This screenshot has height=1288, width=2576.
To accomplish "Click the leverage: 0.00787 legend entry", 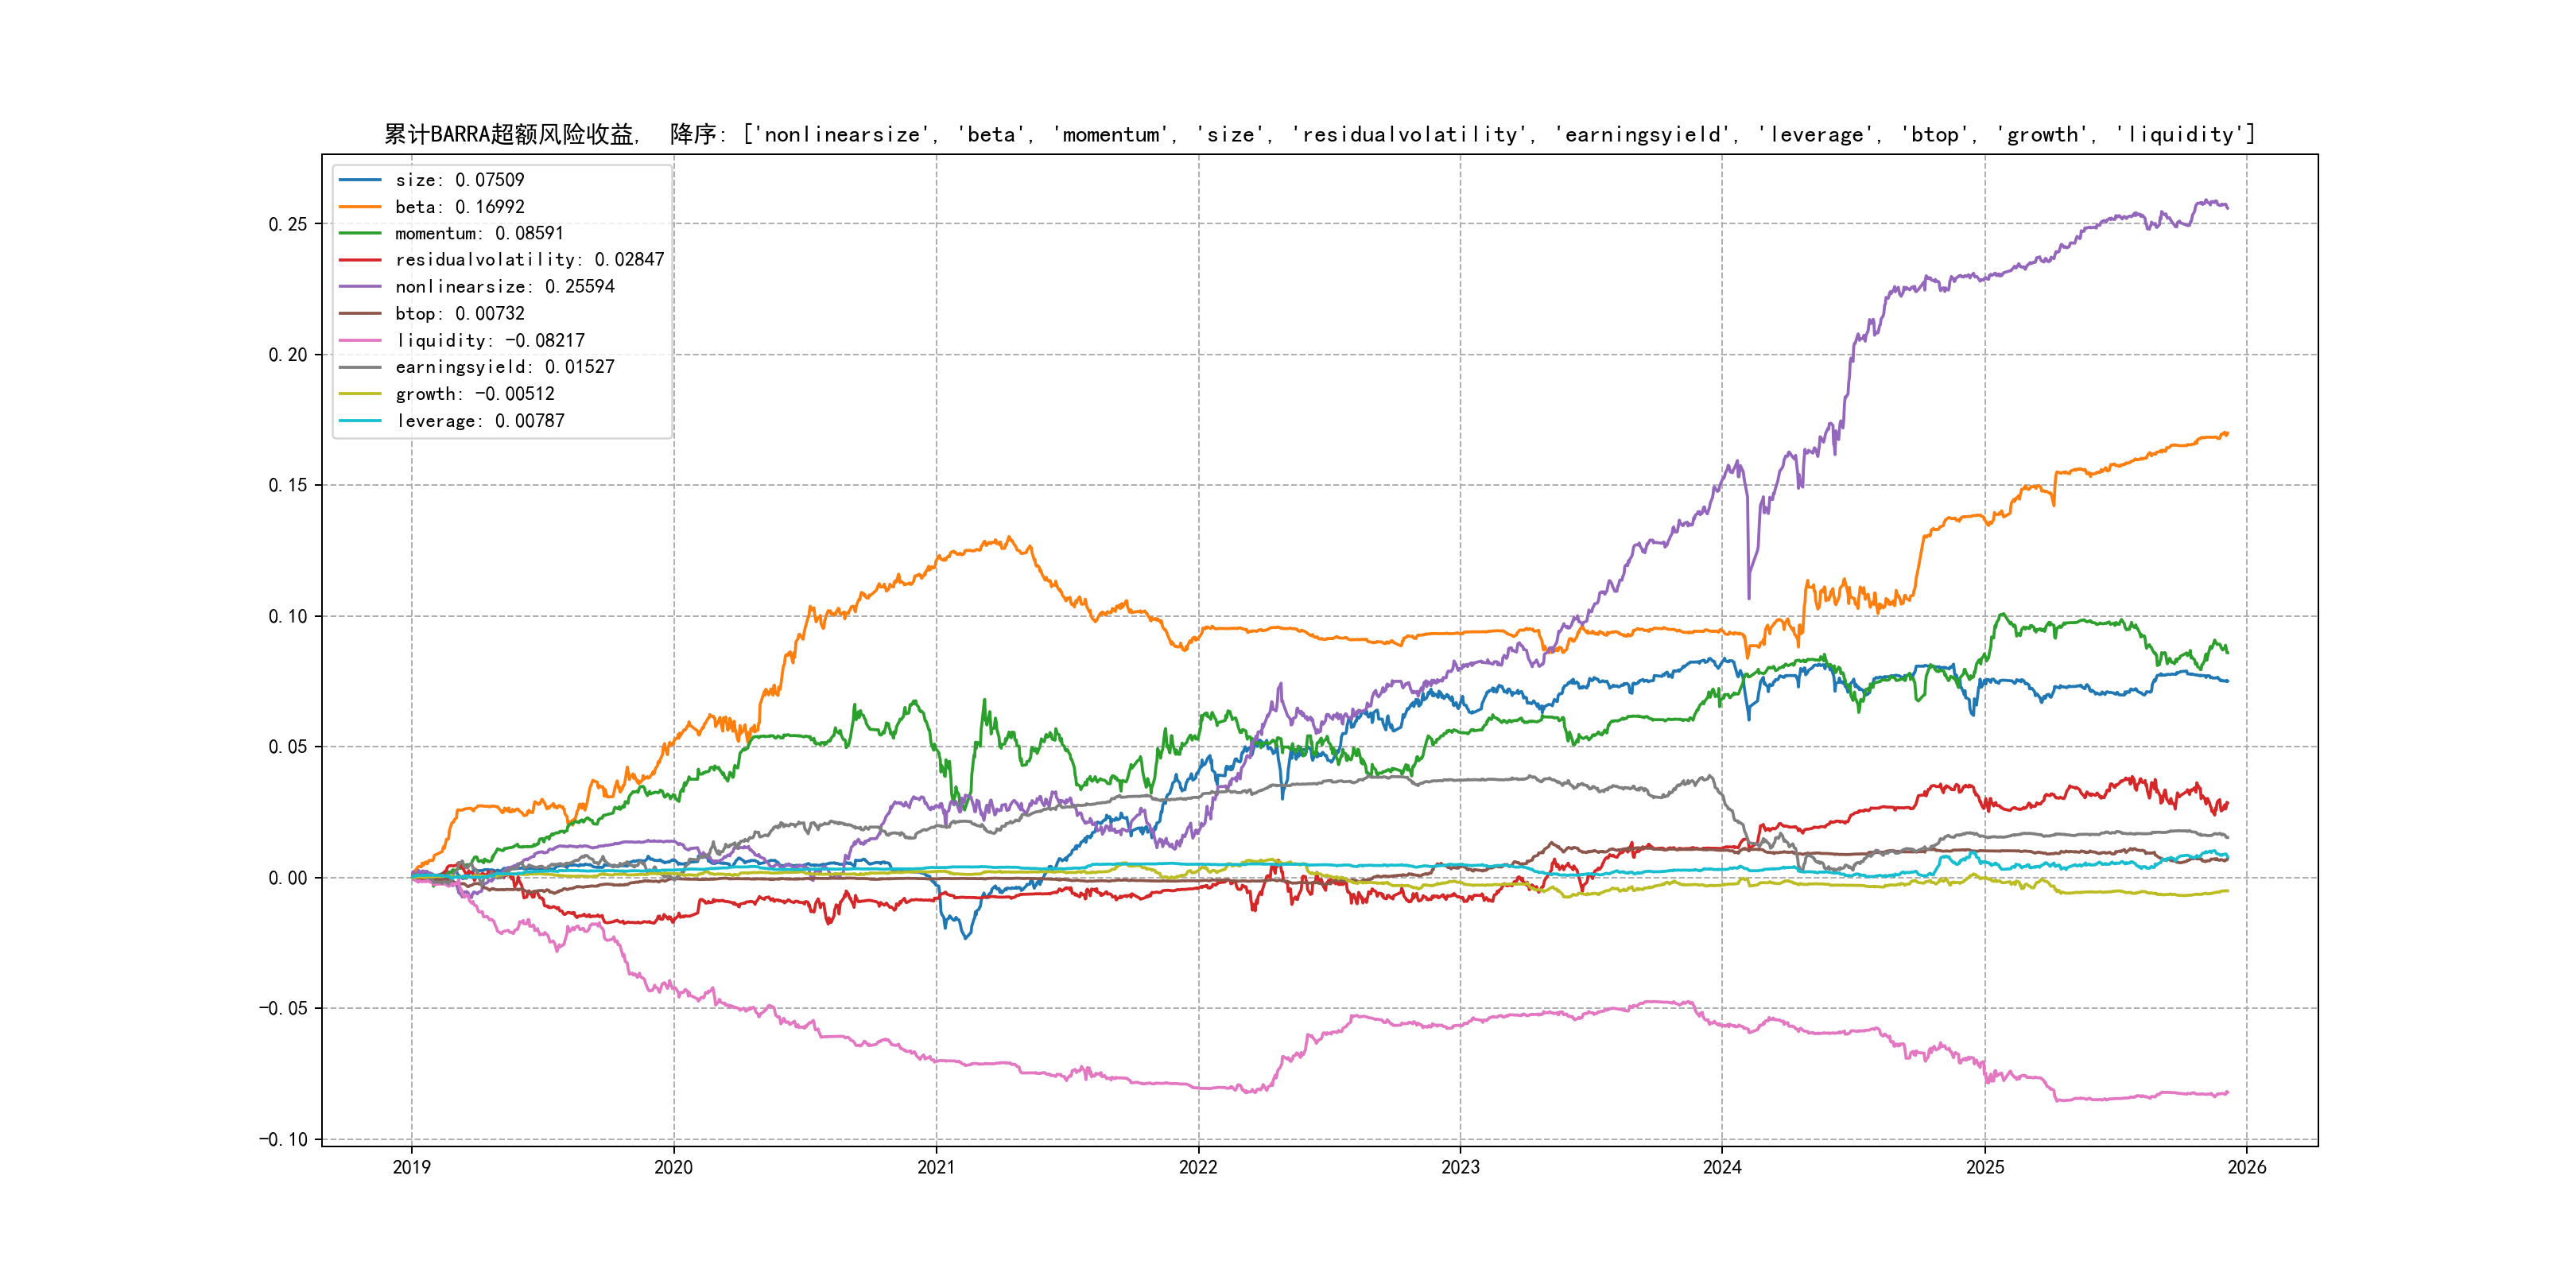I will pos(479,421).
